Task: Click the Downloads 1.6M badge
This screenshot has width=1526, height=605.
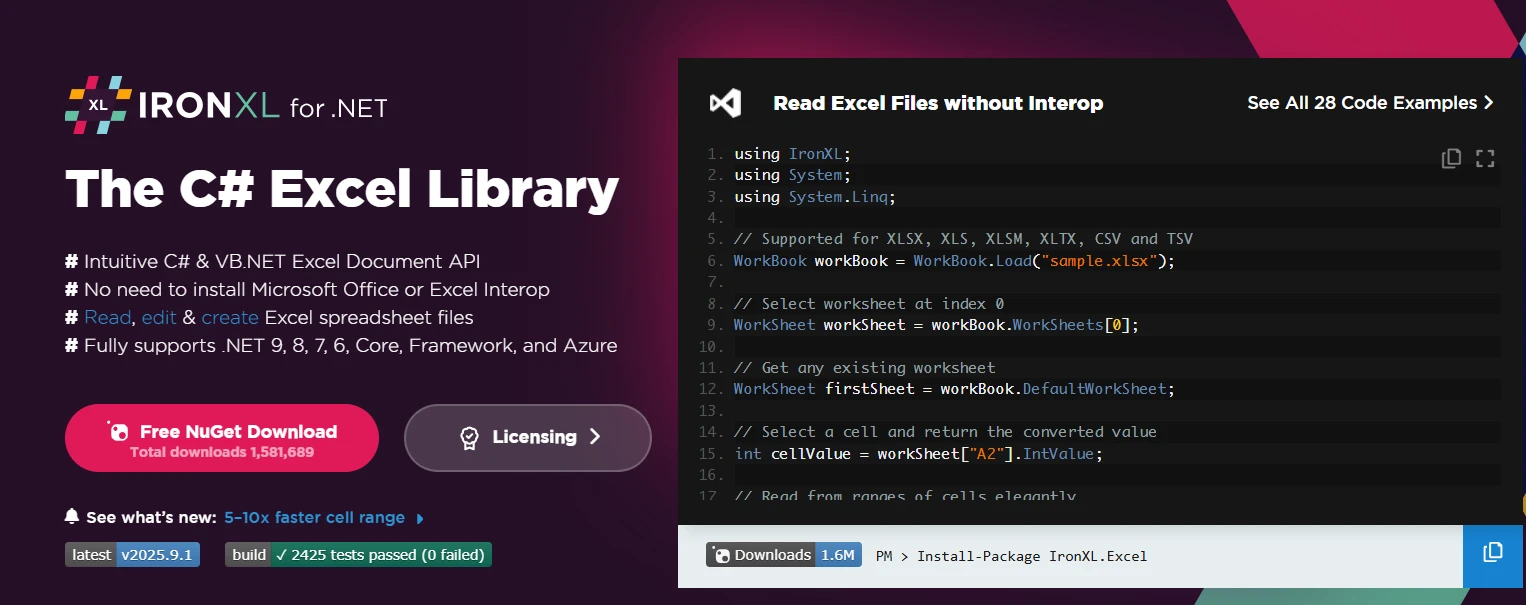Action: pos(783,555)
